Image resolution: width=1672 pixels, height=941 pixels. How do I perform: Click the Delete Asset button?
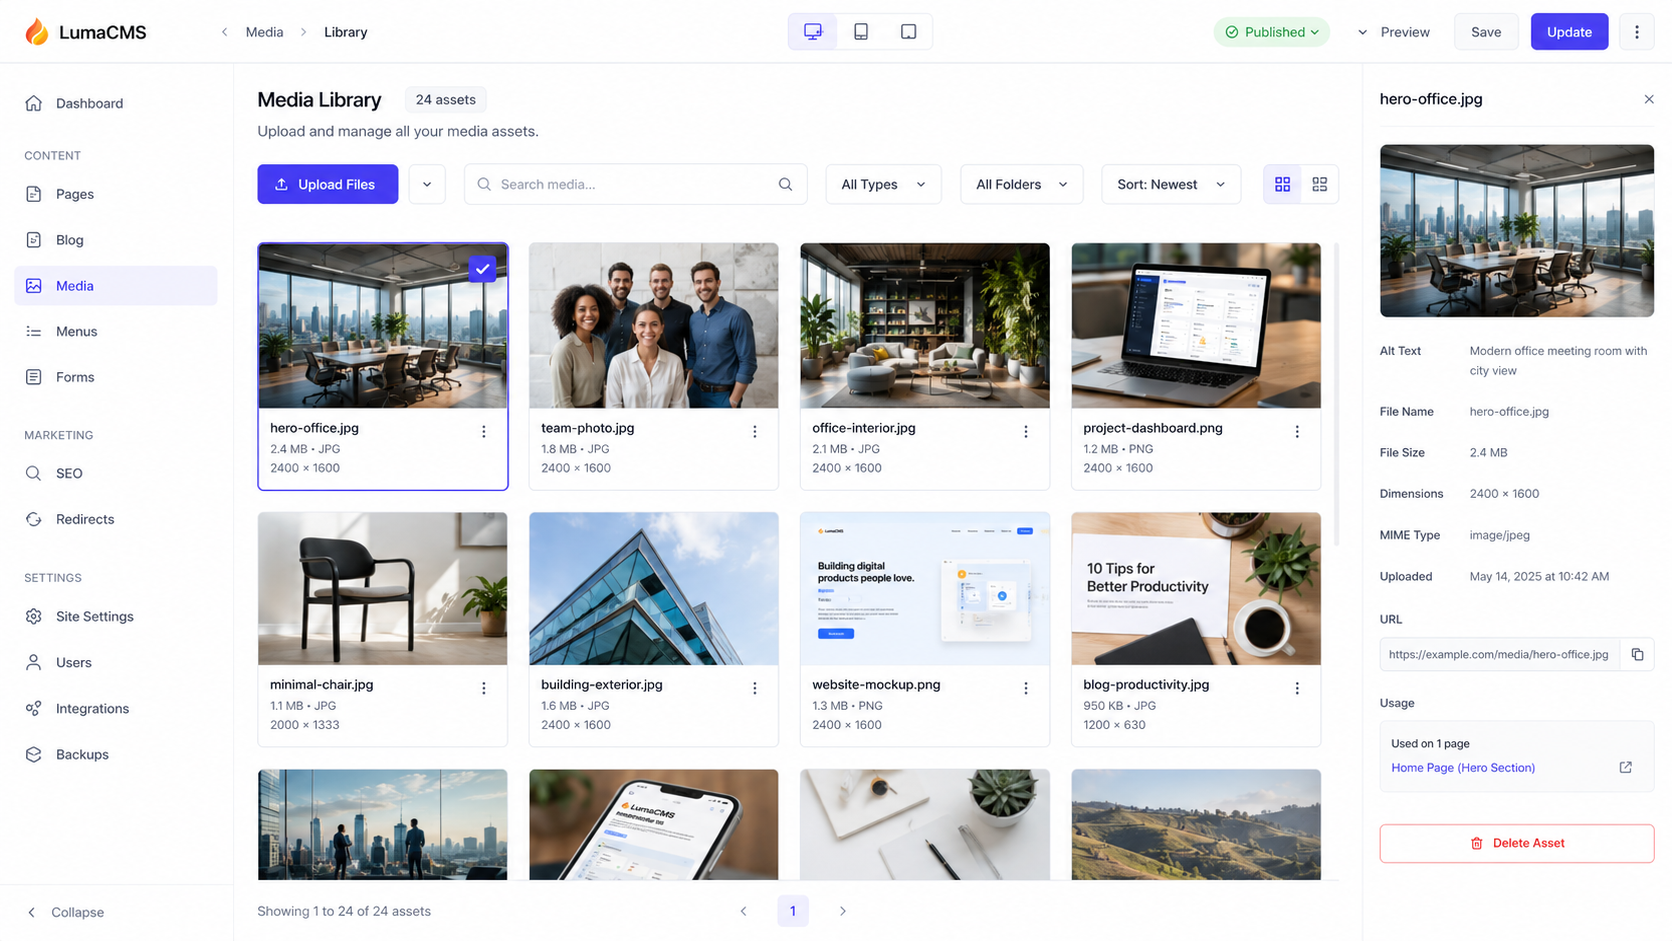(1517, 843)
